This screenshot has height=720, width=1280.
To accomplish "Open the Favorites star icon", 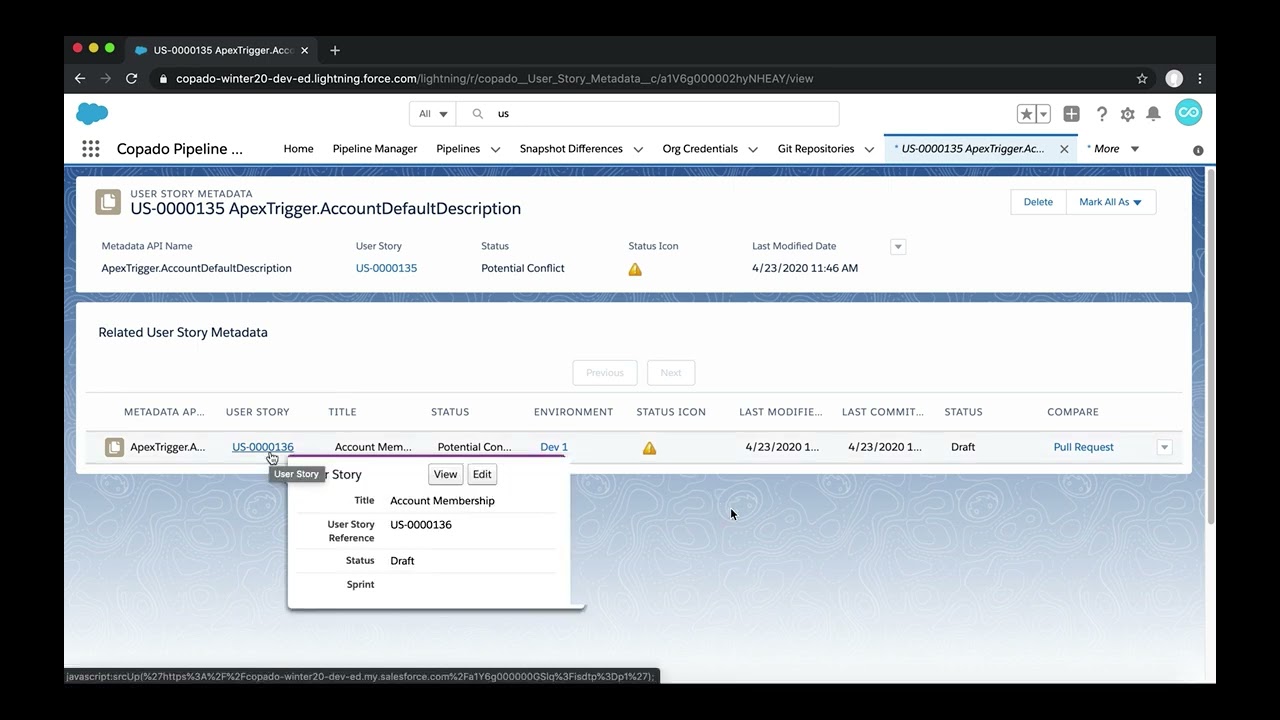I will pyautogui.click(x=1027, y=114).
